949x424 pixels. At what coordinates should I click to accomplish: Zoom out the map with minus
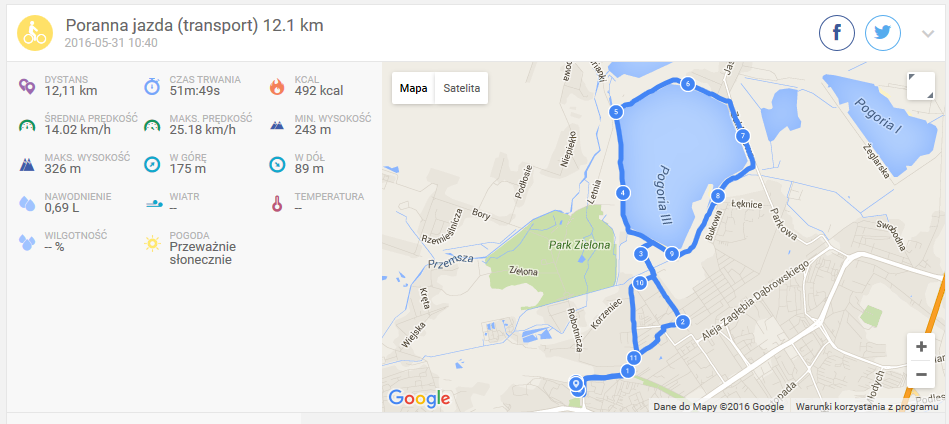coord(921,374)
